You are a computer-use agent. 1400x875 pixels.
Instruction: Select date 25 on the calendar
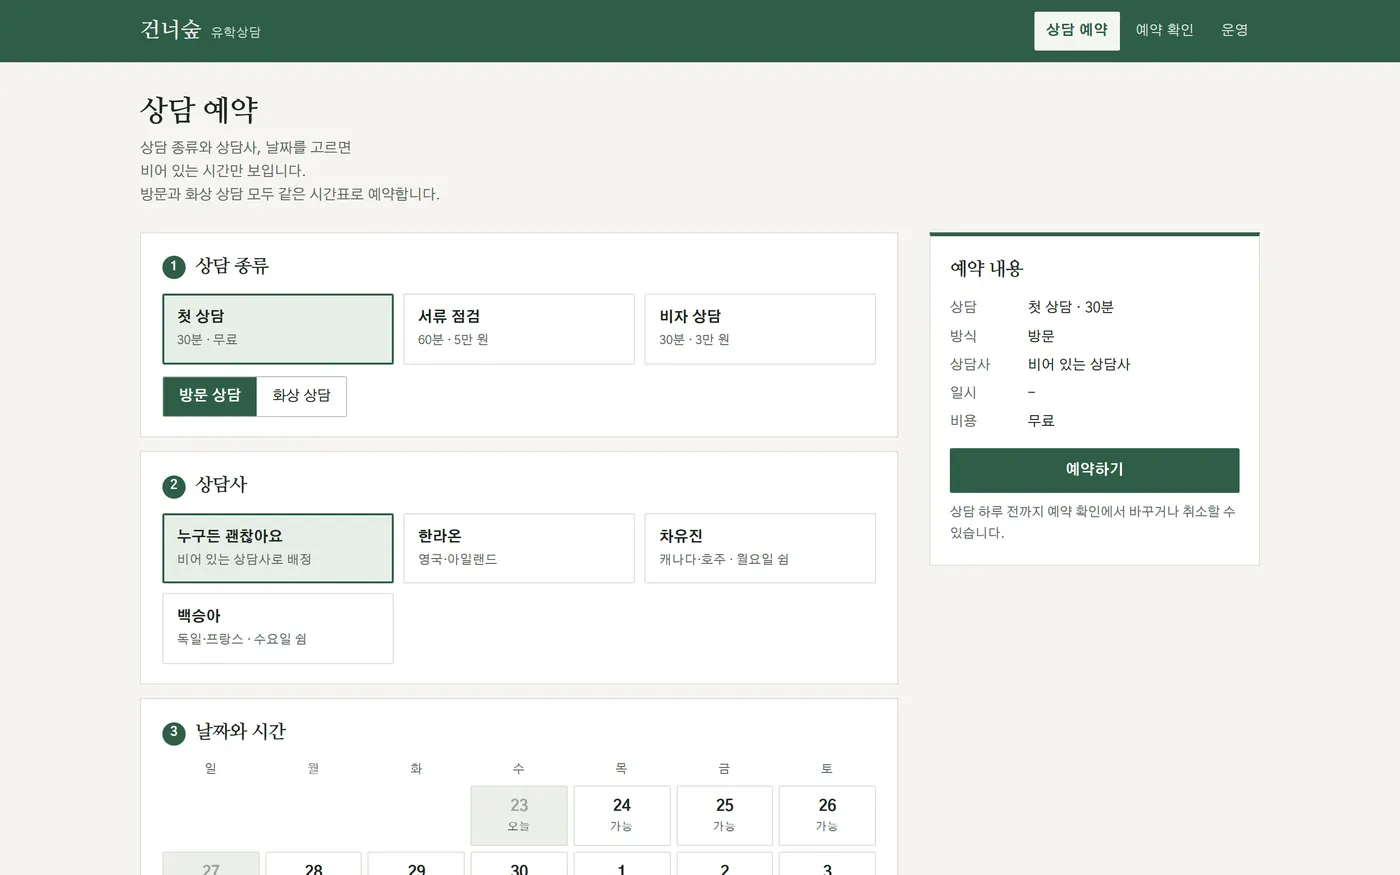(725, 815)
